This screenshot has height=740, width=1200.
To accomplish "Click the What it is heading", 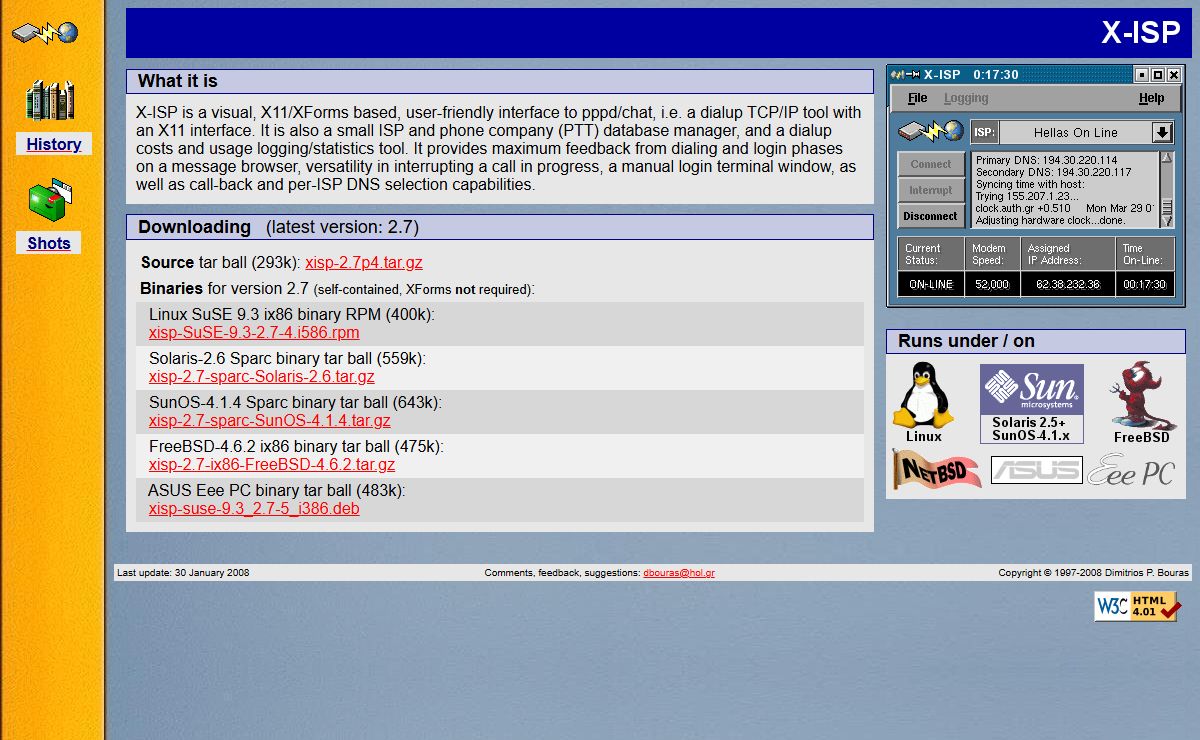I will click(177, 81).
